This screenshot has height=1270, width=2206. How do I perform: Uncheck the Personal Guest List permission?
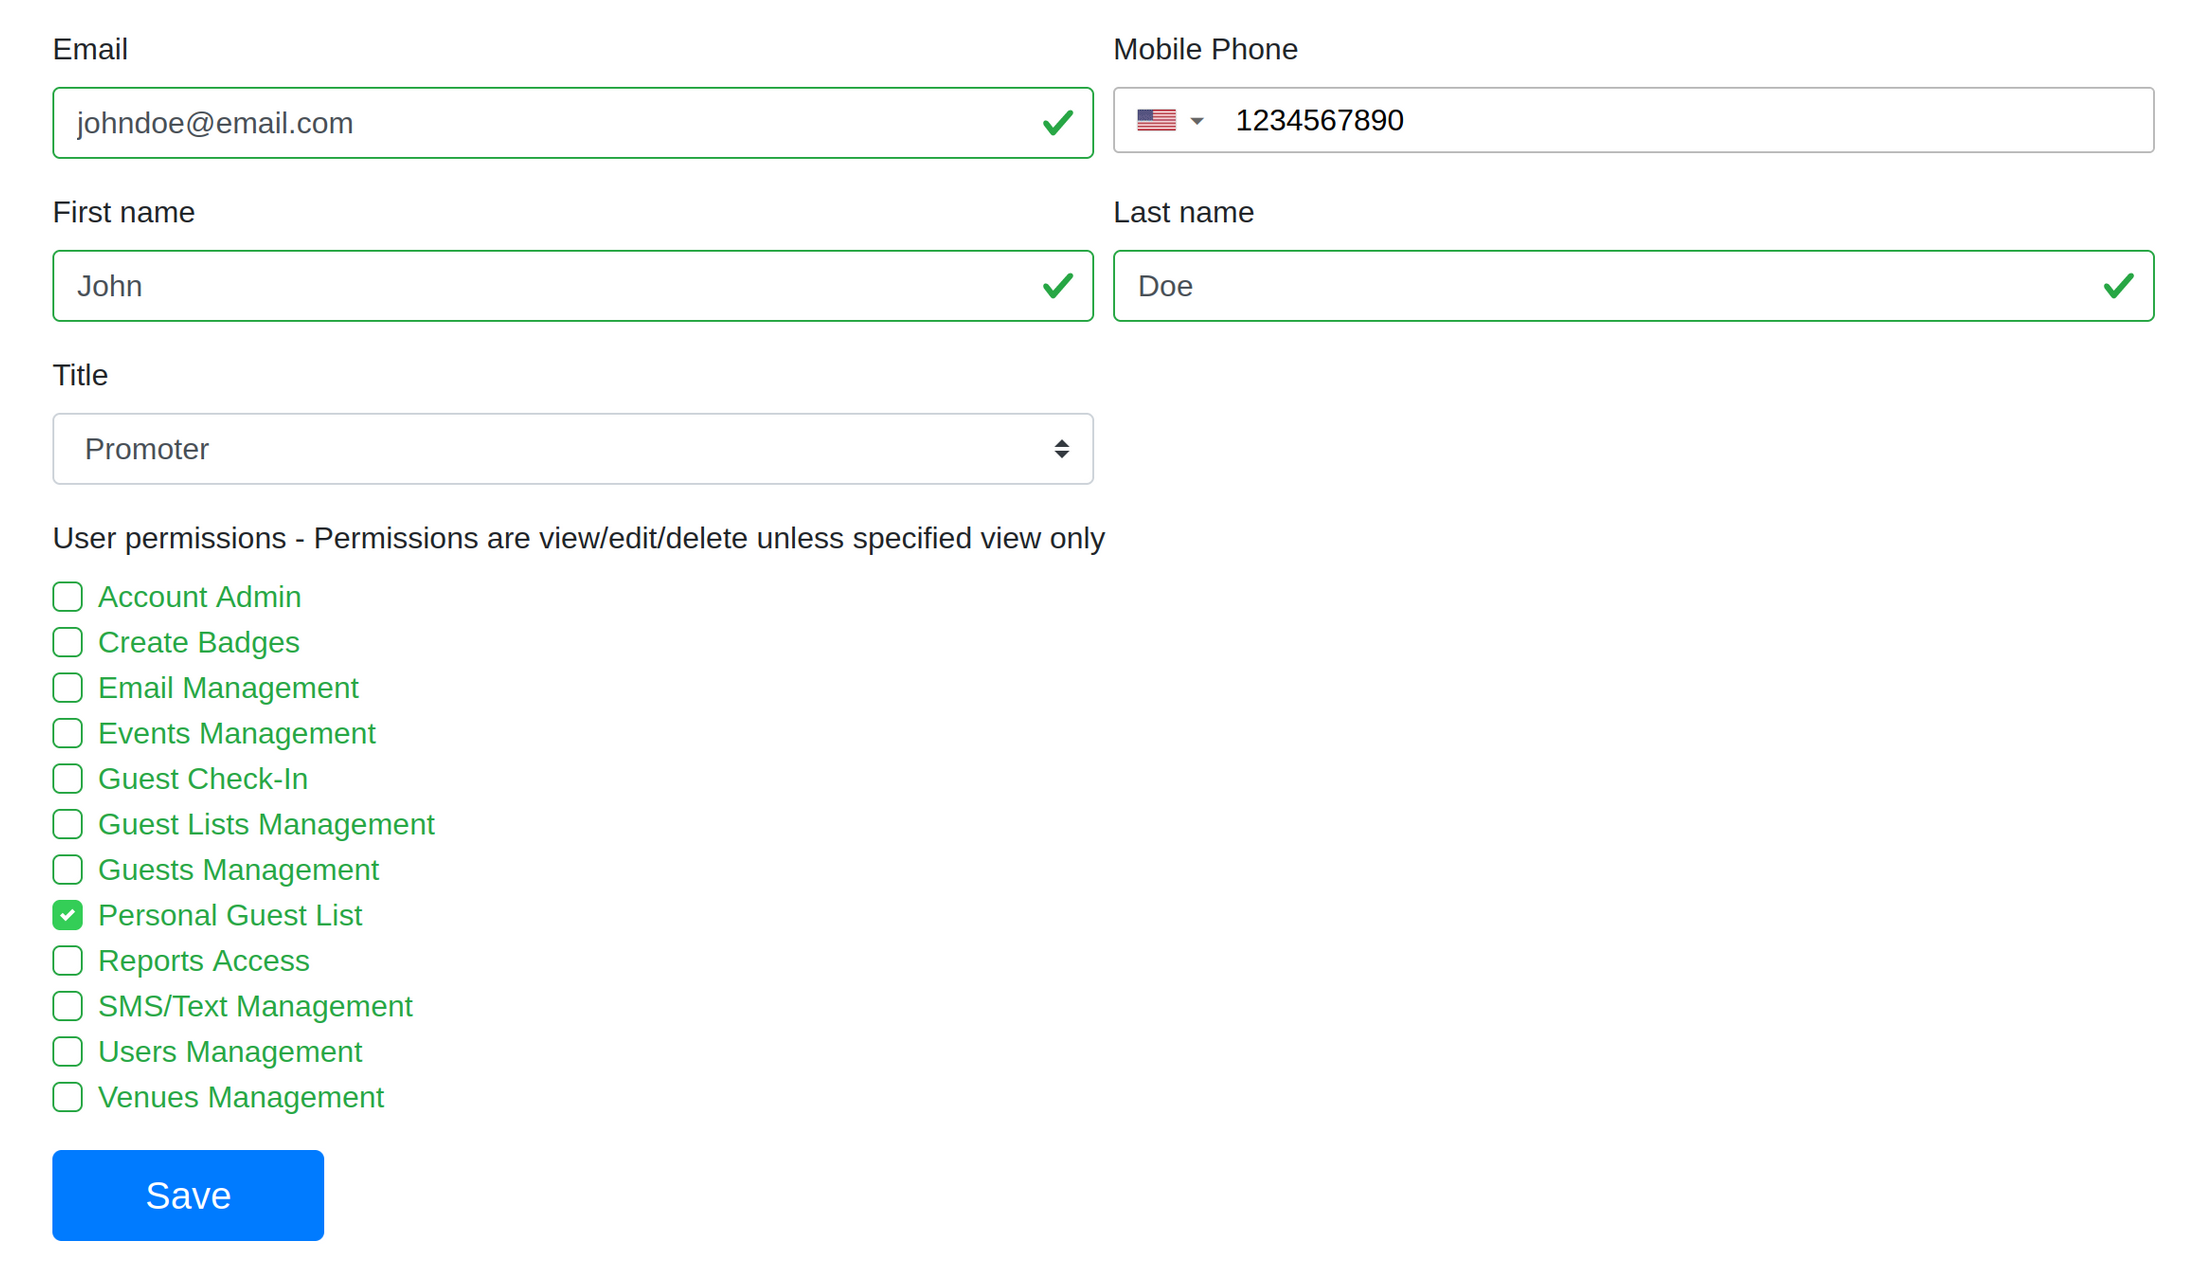click(68, 915)
